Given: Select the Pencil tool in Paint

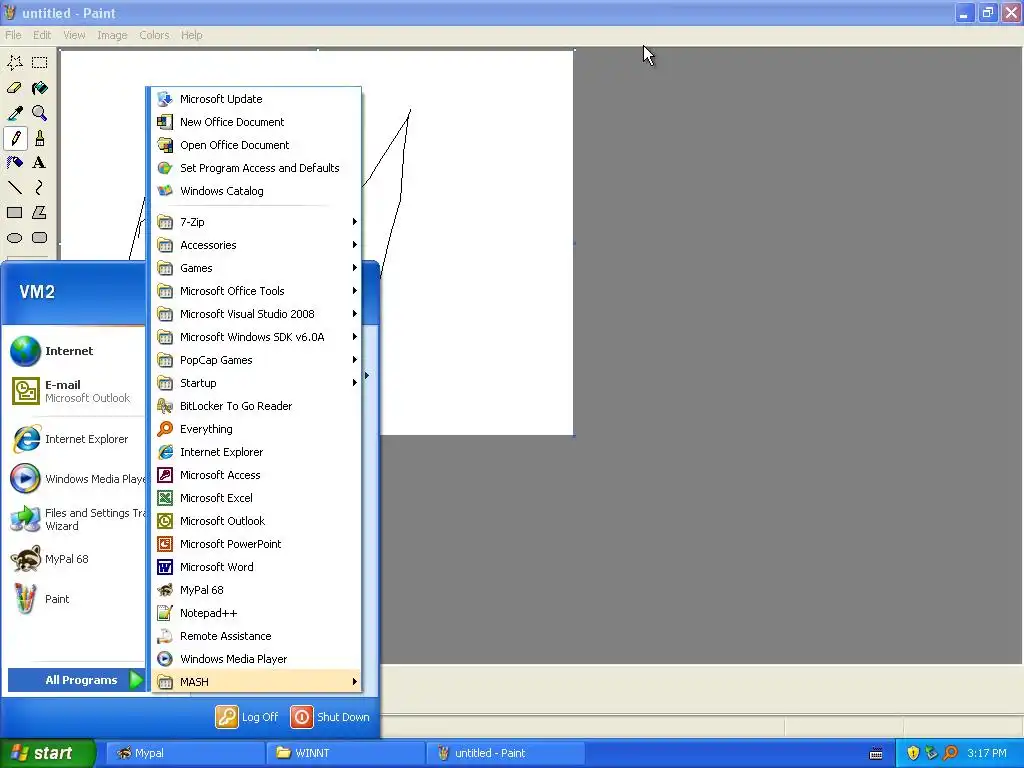Looking at the screenshot, I should pos(14,138).
